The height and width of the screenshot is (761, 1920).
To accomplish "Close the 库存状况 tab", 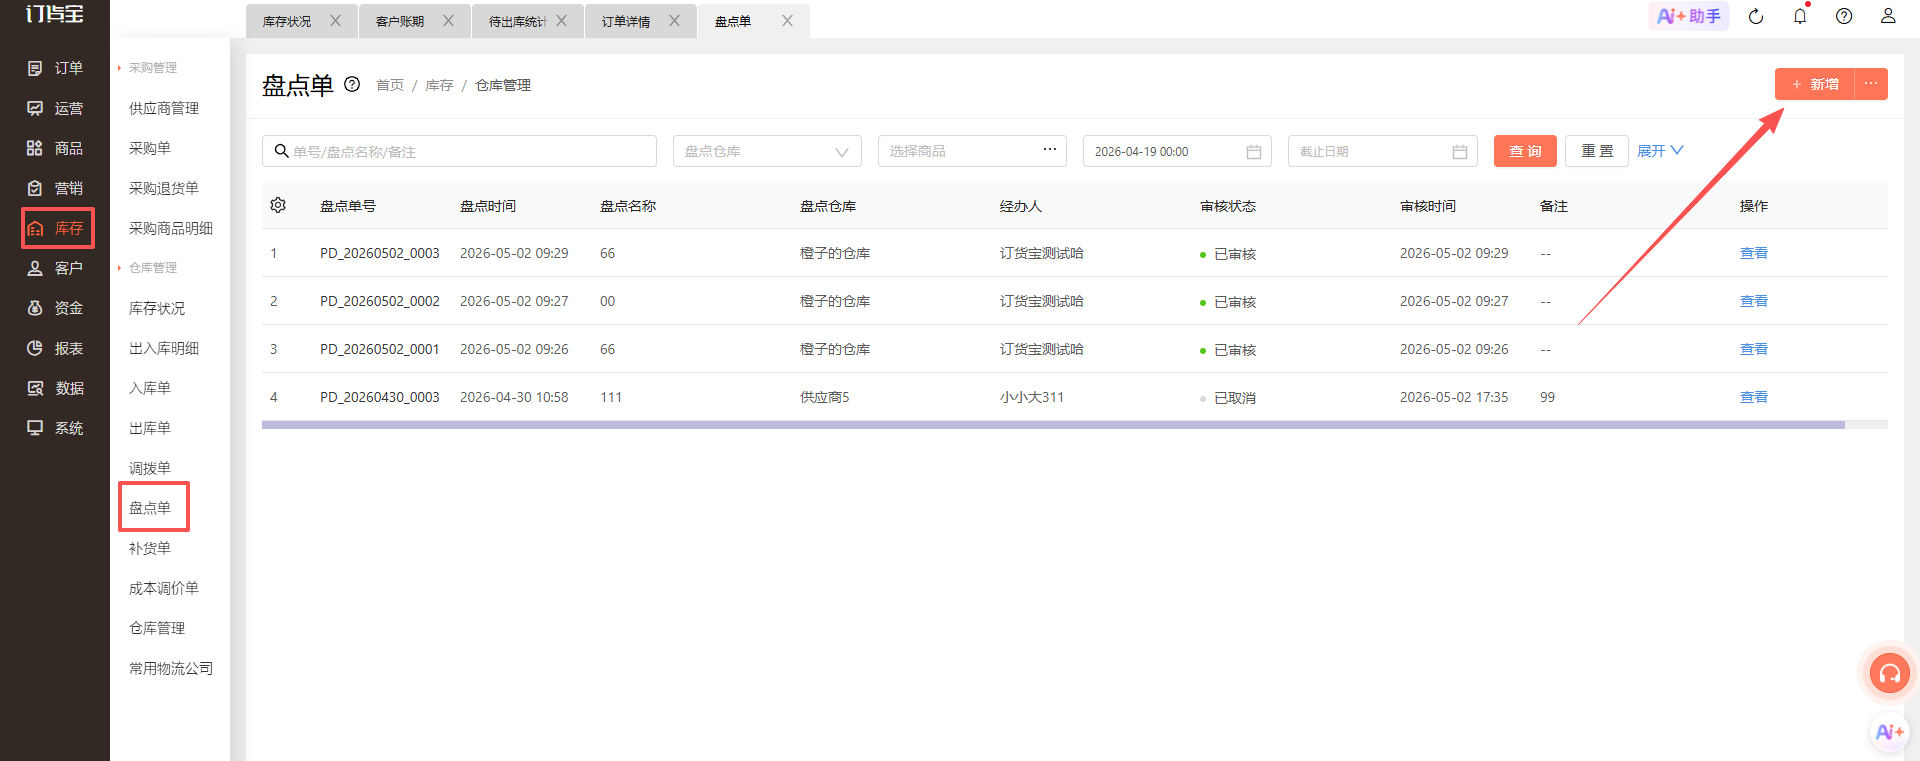I will tap(335, 20).
